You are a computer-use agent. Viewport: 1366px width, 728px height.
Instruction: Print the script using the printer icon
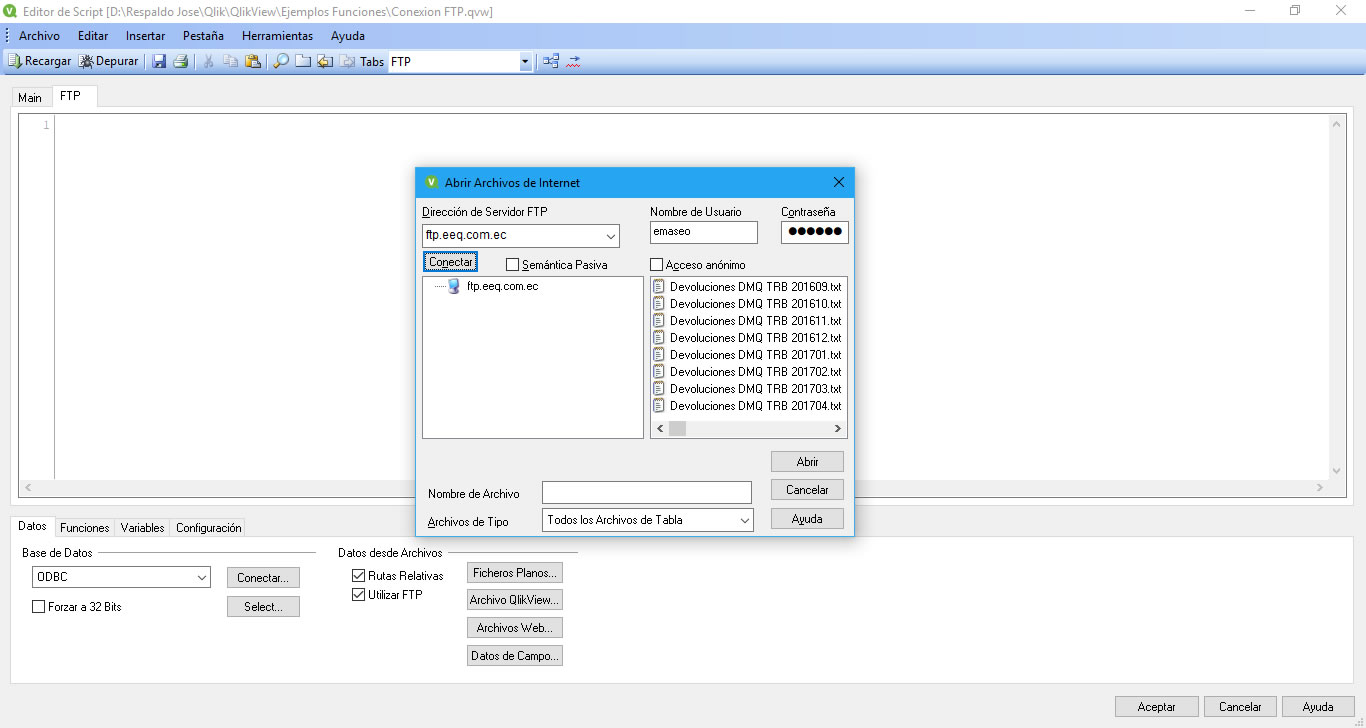181,61
